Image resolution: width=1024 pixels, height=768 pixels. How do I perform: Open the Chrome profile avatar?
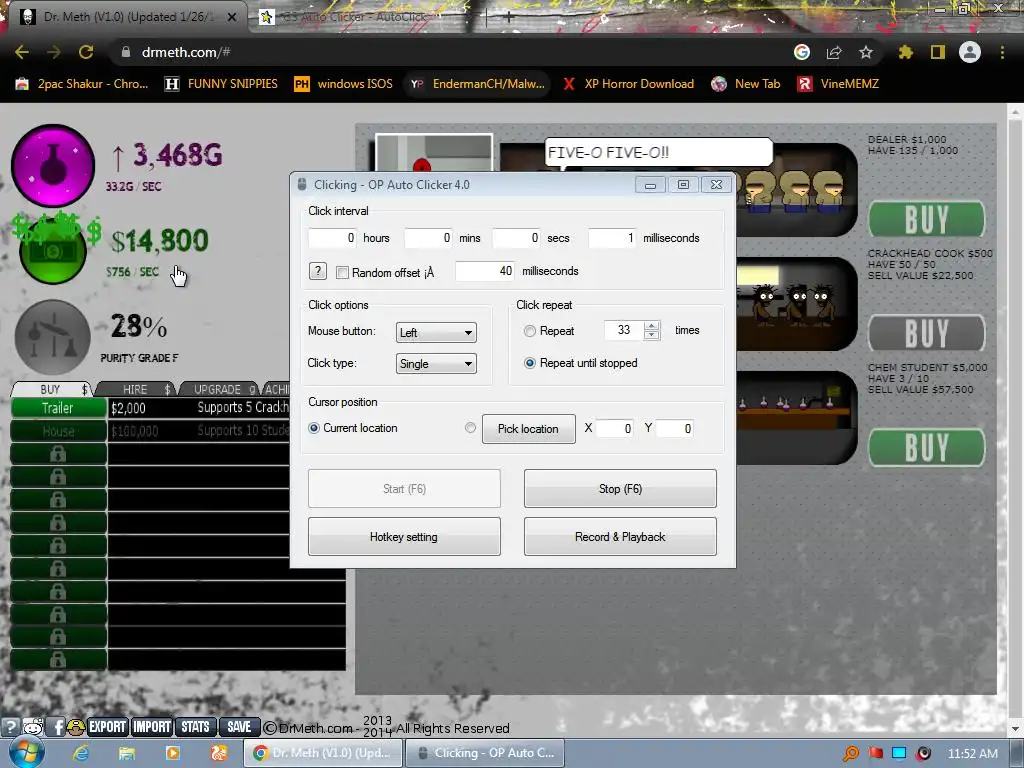click(x=970, y=52)
